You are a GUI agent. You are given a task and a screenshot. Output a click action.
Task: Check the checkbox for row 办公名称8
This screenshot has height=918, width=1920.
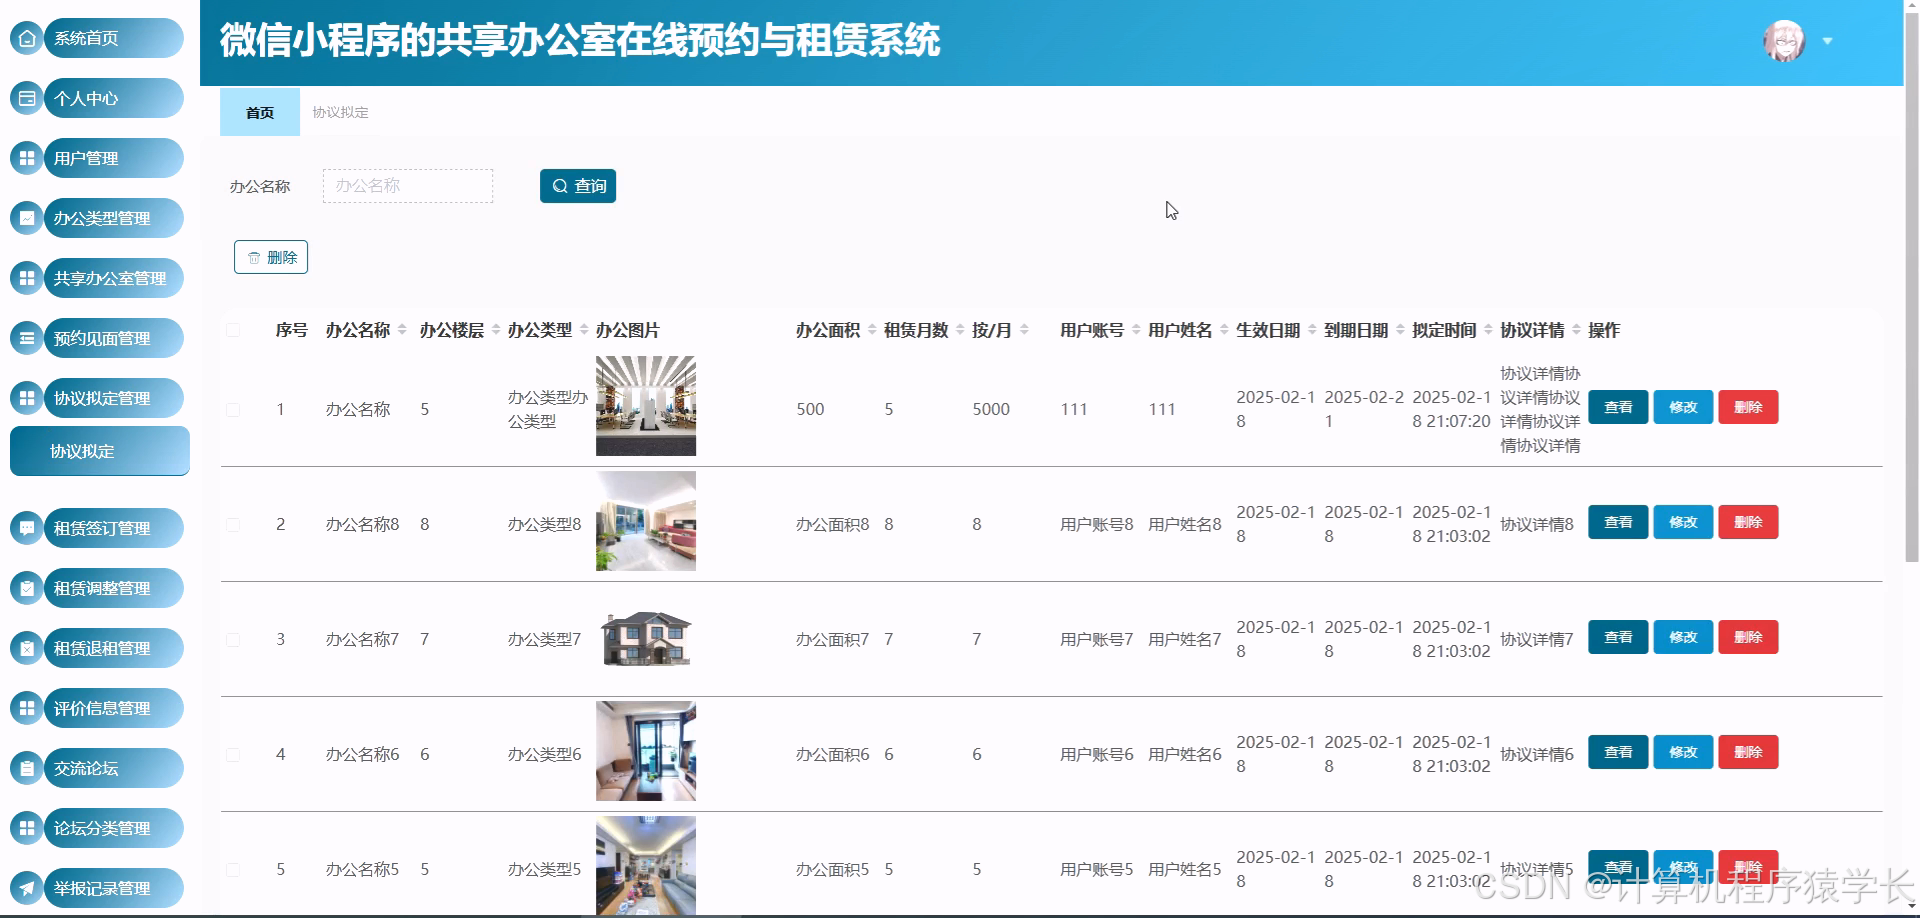click(234, 523)
